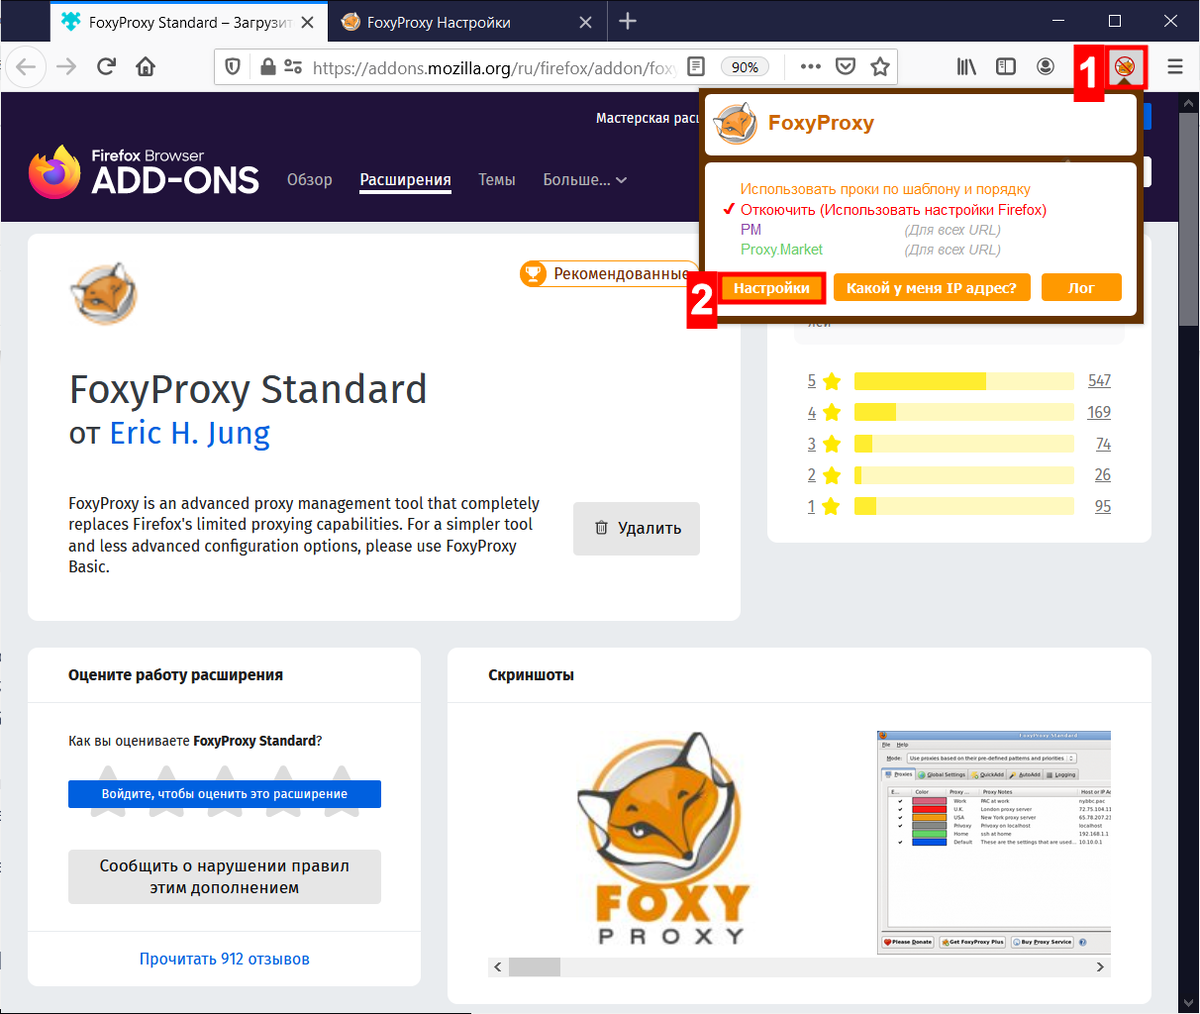Click the Forward arrow button

pos(66,67)
